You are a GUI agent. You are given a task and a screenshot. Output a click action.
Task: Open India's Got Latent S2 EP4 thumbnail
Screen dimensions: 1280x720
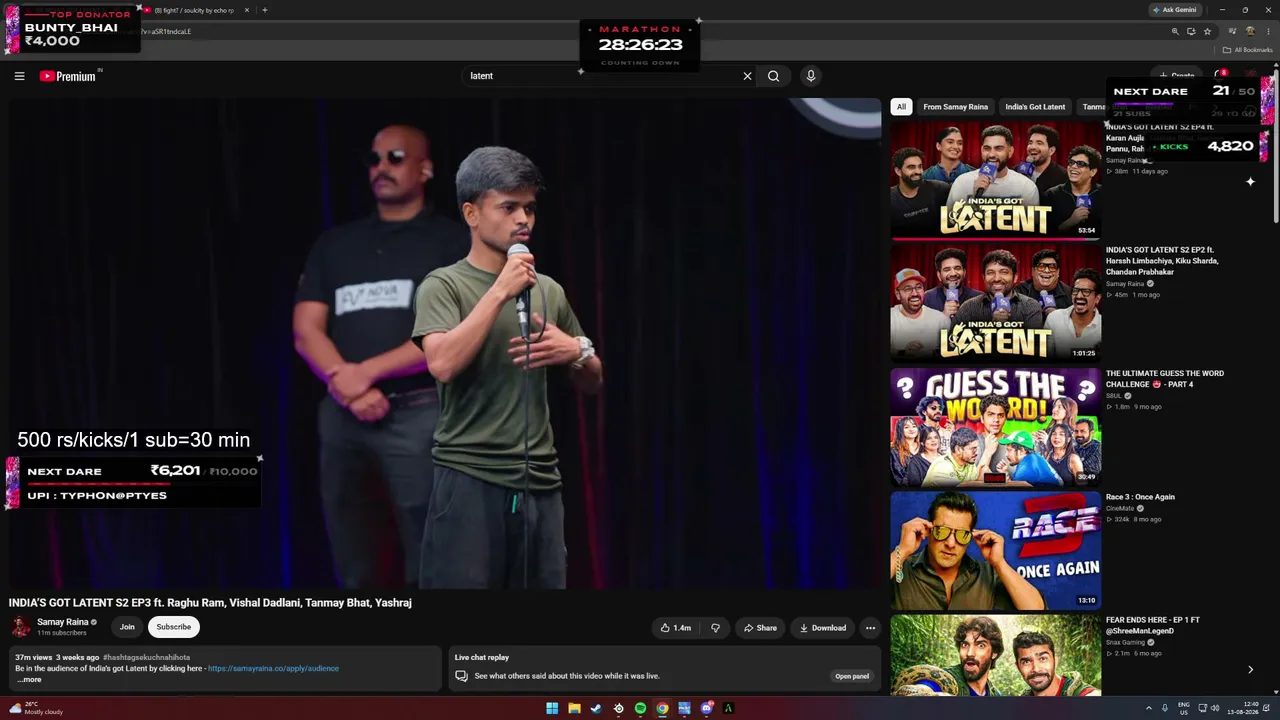(995, 180)
